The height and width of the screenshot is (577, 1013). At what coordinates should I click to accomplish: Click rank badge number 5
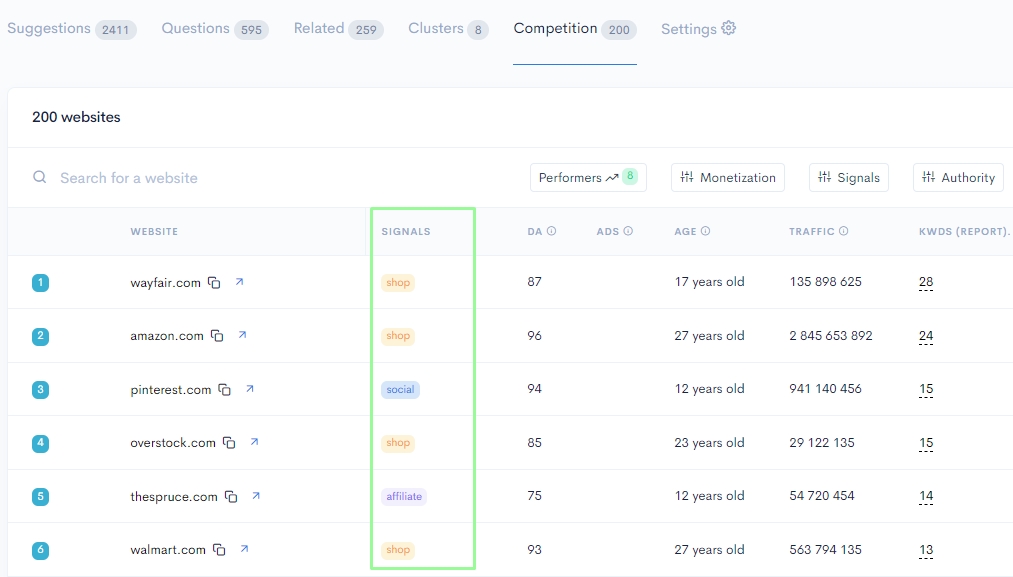click(x=40, y=496)
